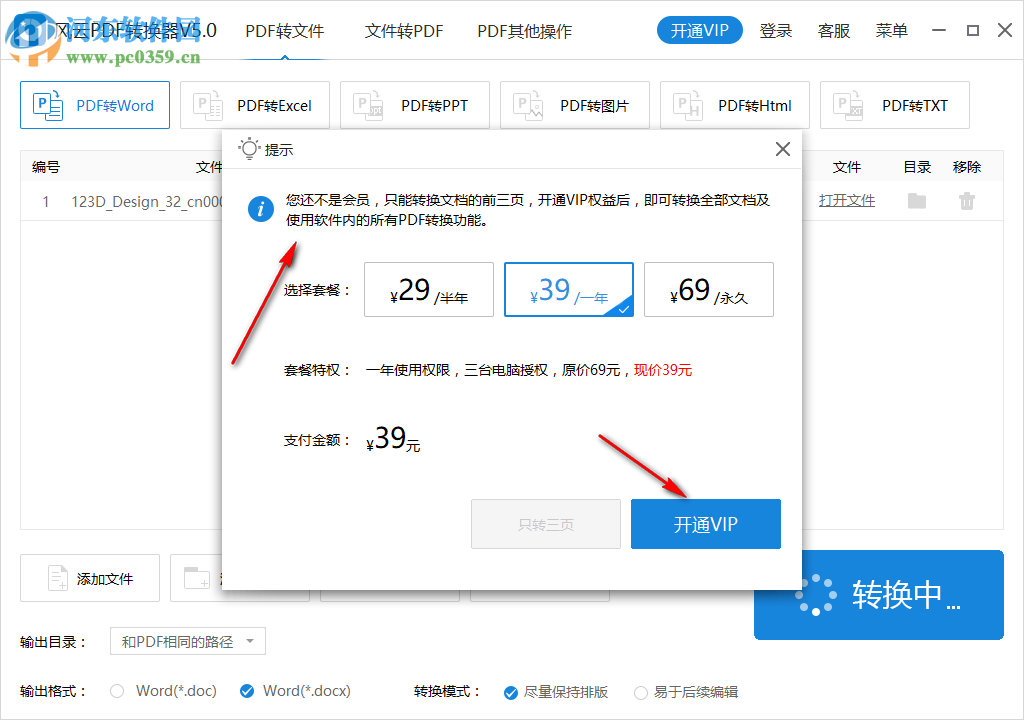1024x720 pixels.
Task: Click the 开通VIP button in the dialog
Action: (x=705, y=523)
